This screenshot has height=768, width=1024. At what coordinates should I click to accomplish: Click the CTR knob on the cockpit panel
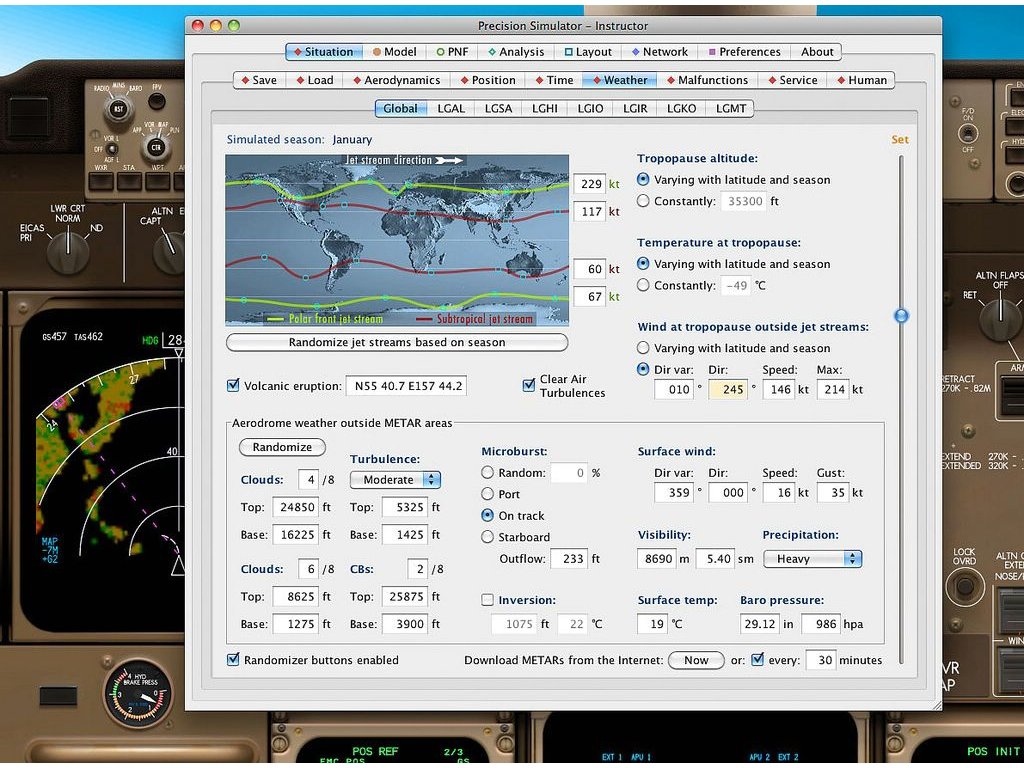point(155,147)
